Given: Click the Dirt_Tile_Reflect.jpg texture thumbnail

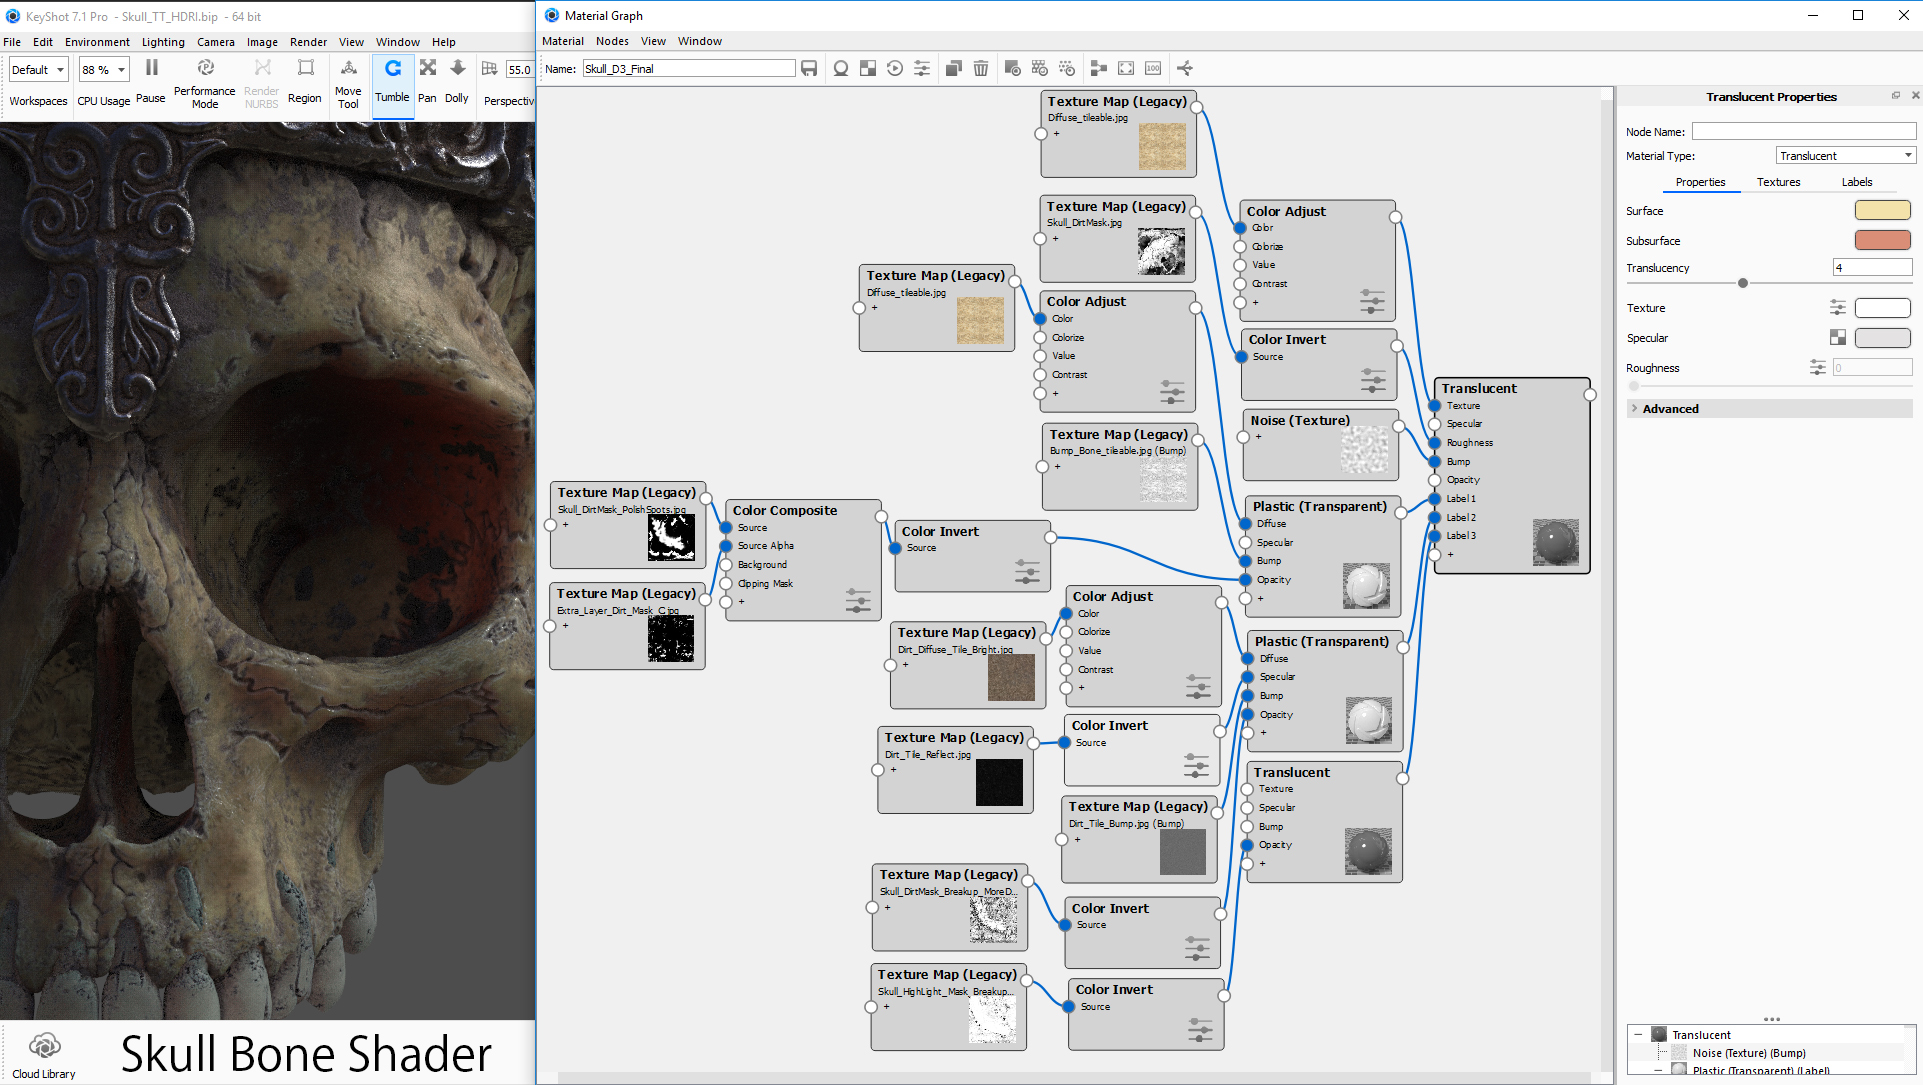Looking at the screenshot, I should coord(999,782).
